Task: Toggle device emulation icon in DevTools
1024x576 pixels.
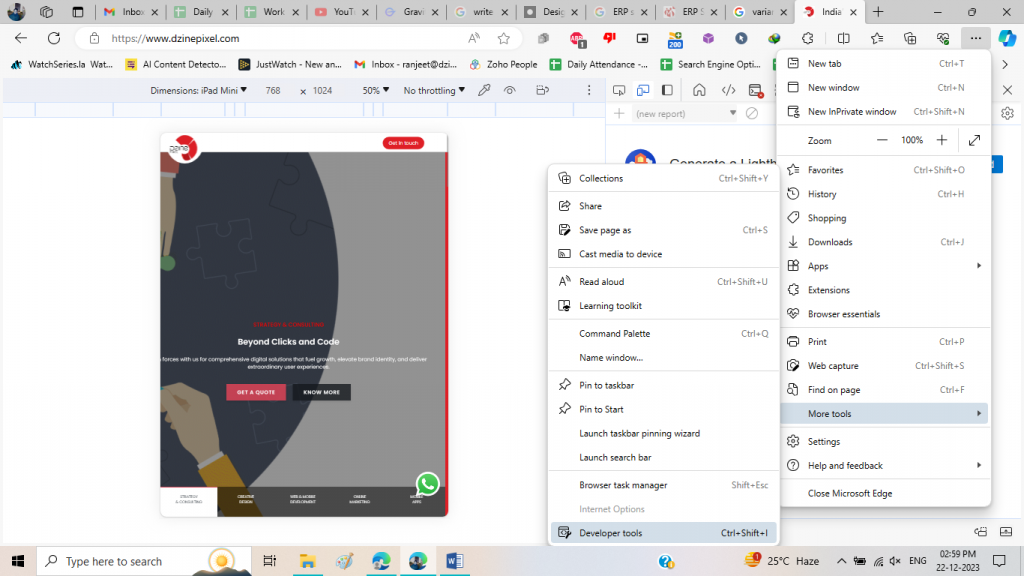Action: [643, 90]
